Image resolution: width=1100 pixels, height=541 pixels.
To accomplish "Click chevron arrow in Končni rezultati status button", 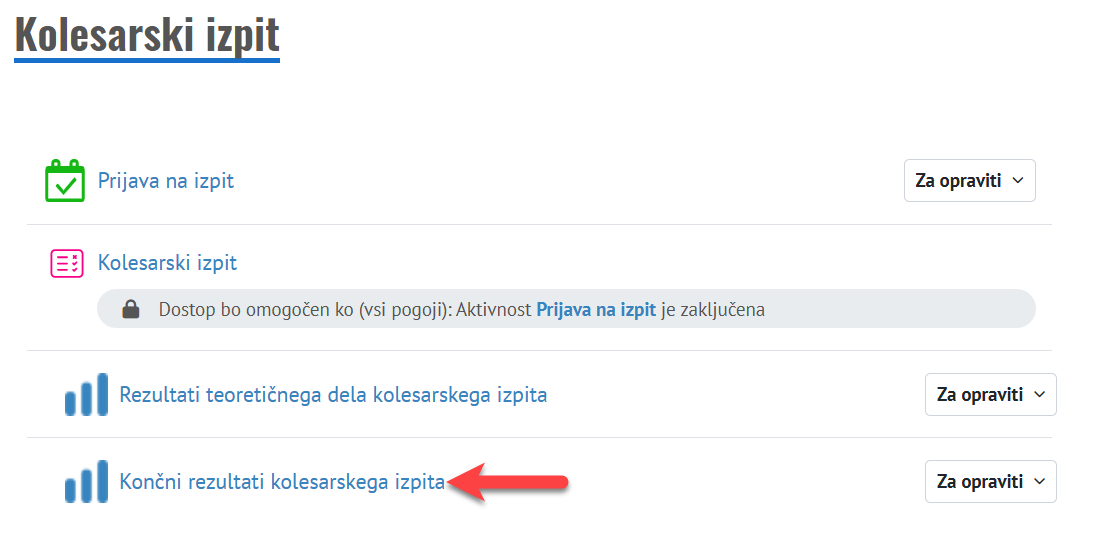I will [x=1039, y=481].
